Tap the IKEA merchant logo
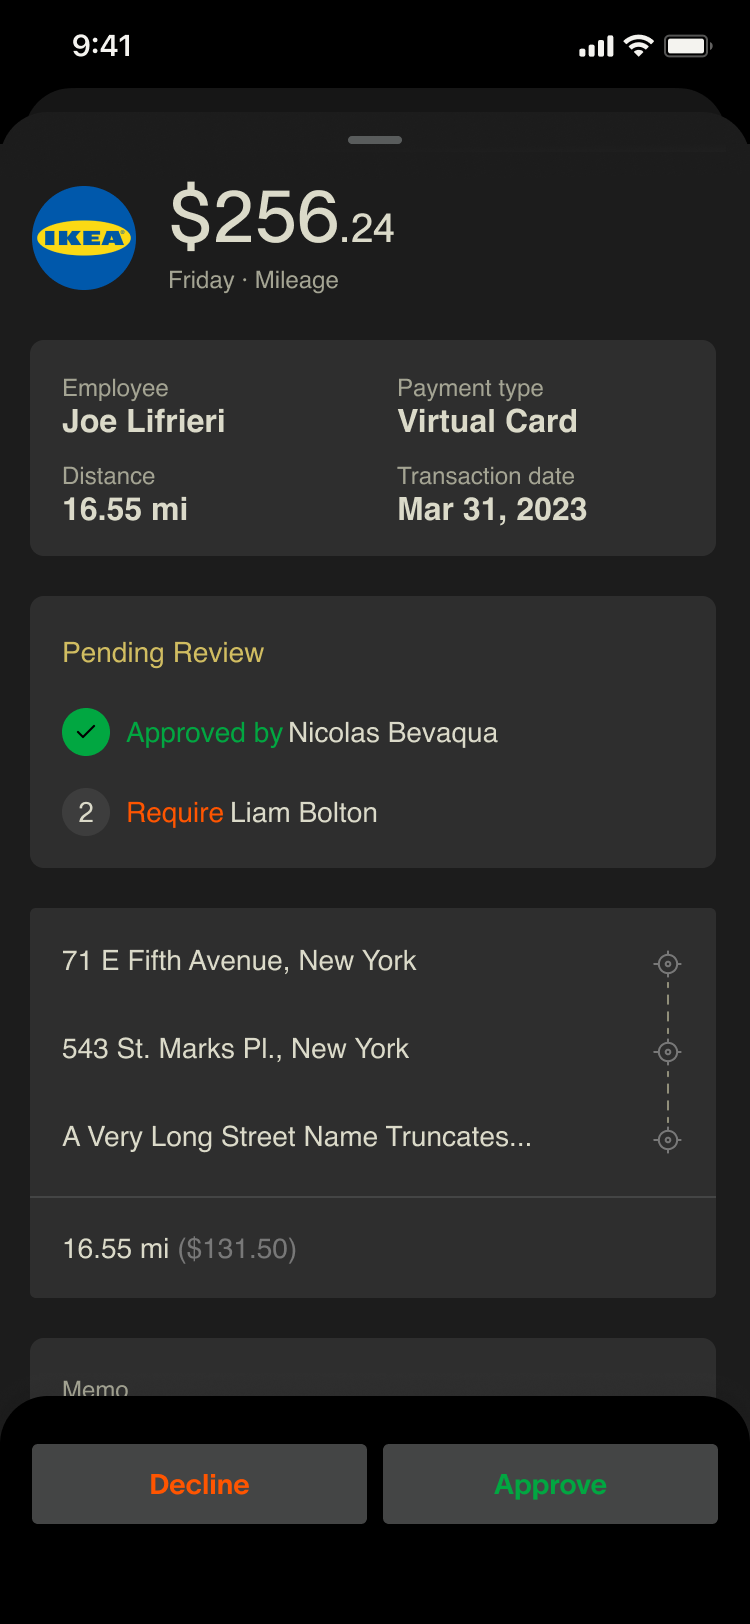Image resolution: width=750 pixels, height=1624 pixels. [x=84, y=238]
